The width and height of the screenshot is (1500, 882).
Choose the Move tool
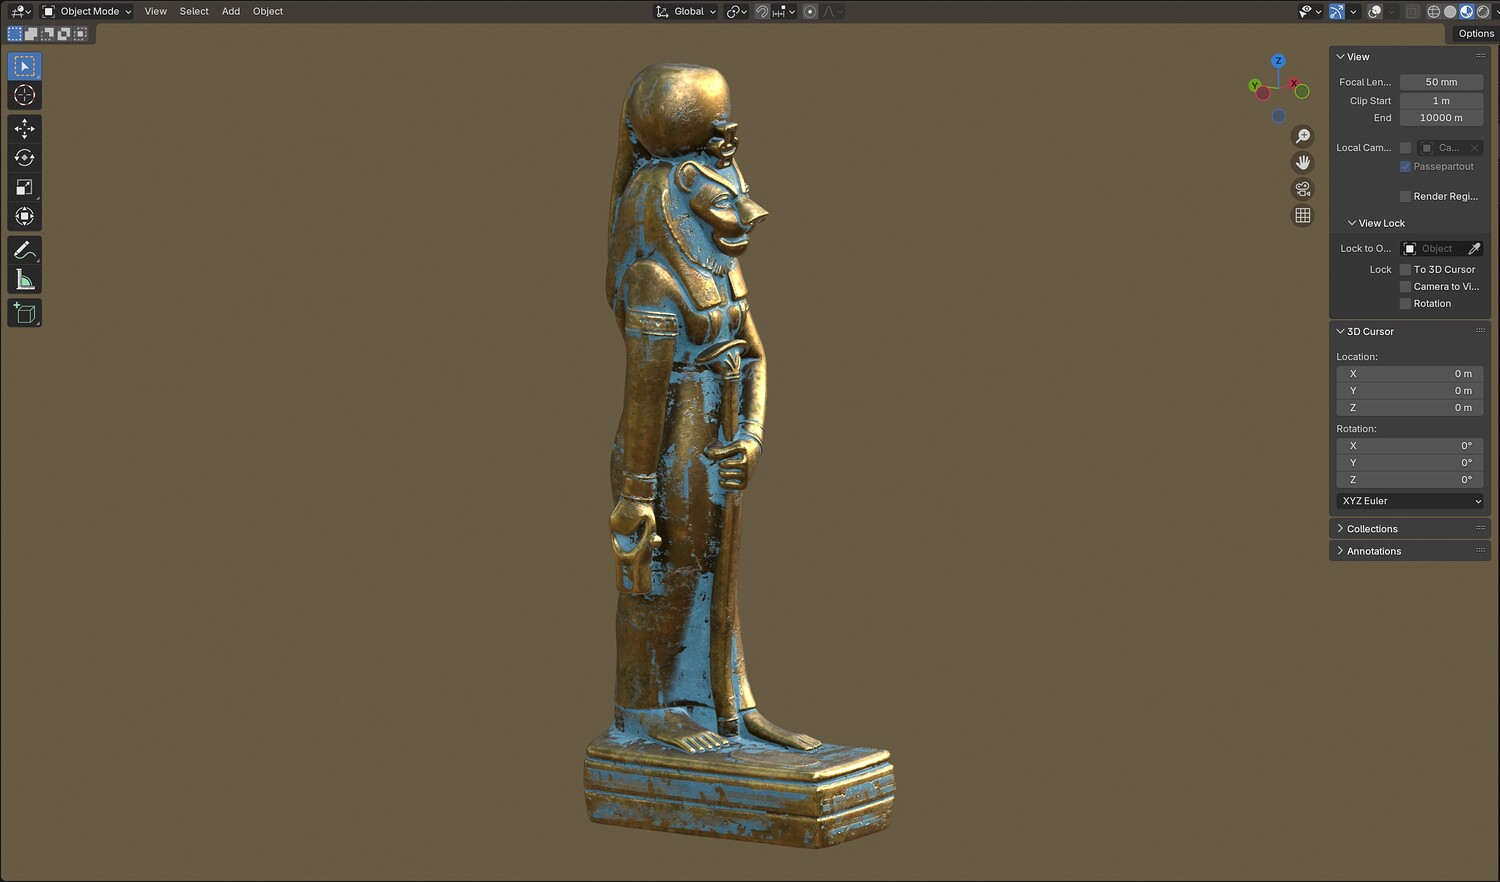[x=25, y=128]
